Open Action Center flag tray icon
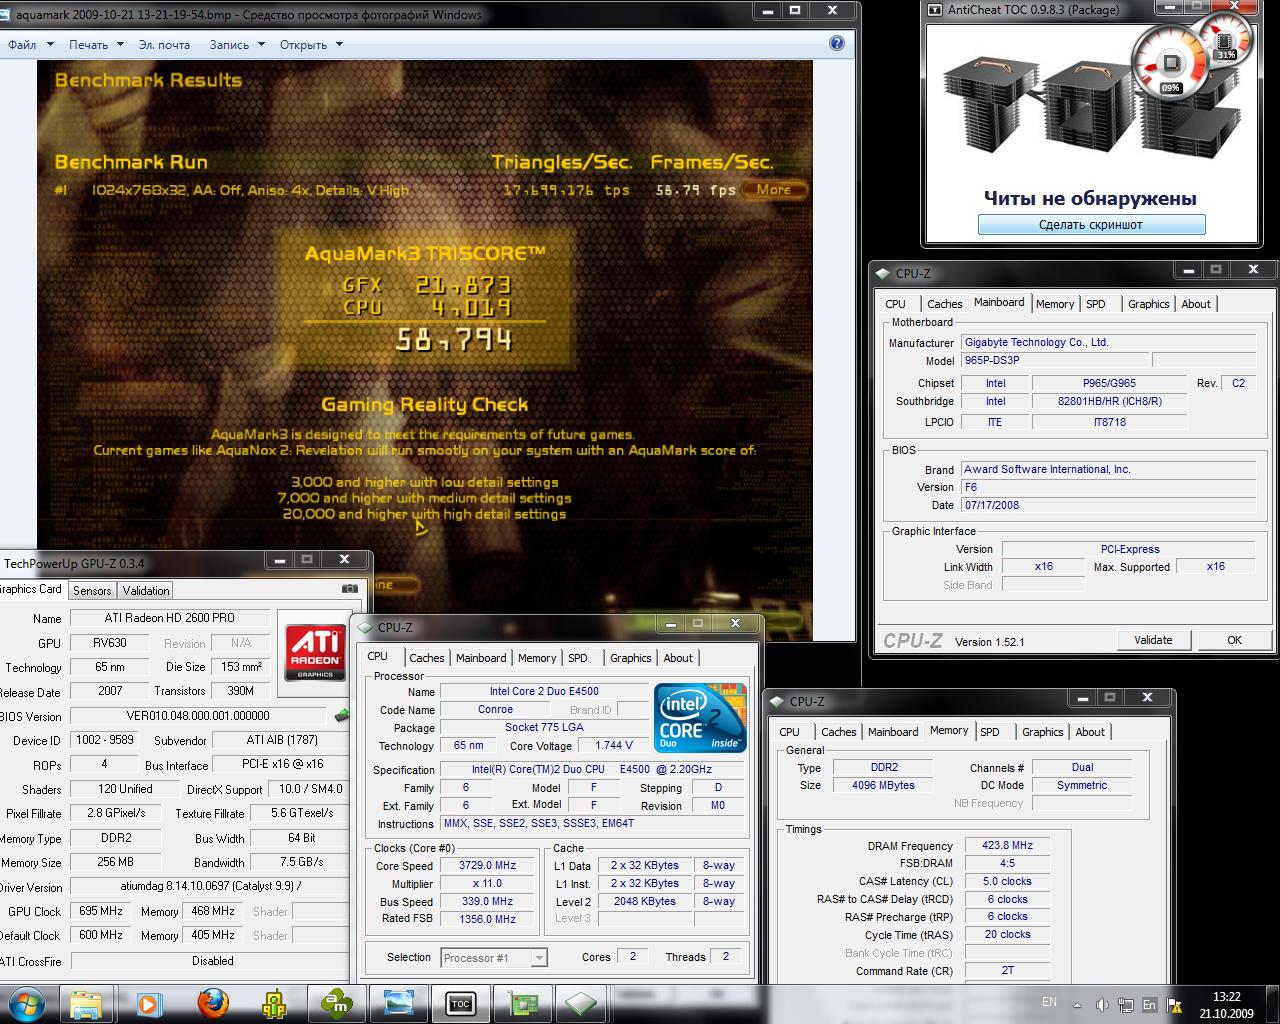The height and width of the screenshot is (1024, 1280). pyautogui.click(x=1174, y=1004)
